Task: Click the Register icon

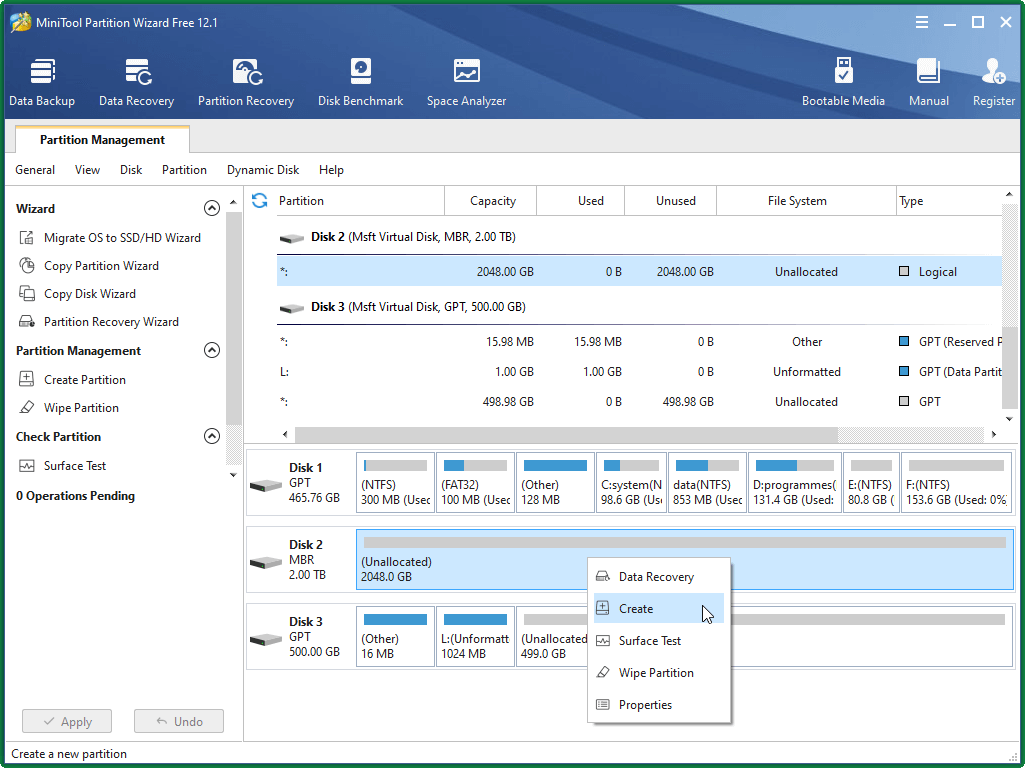Action: (x=993, y=80)
